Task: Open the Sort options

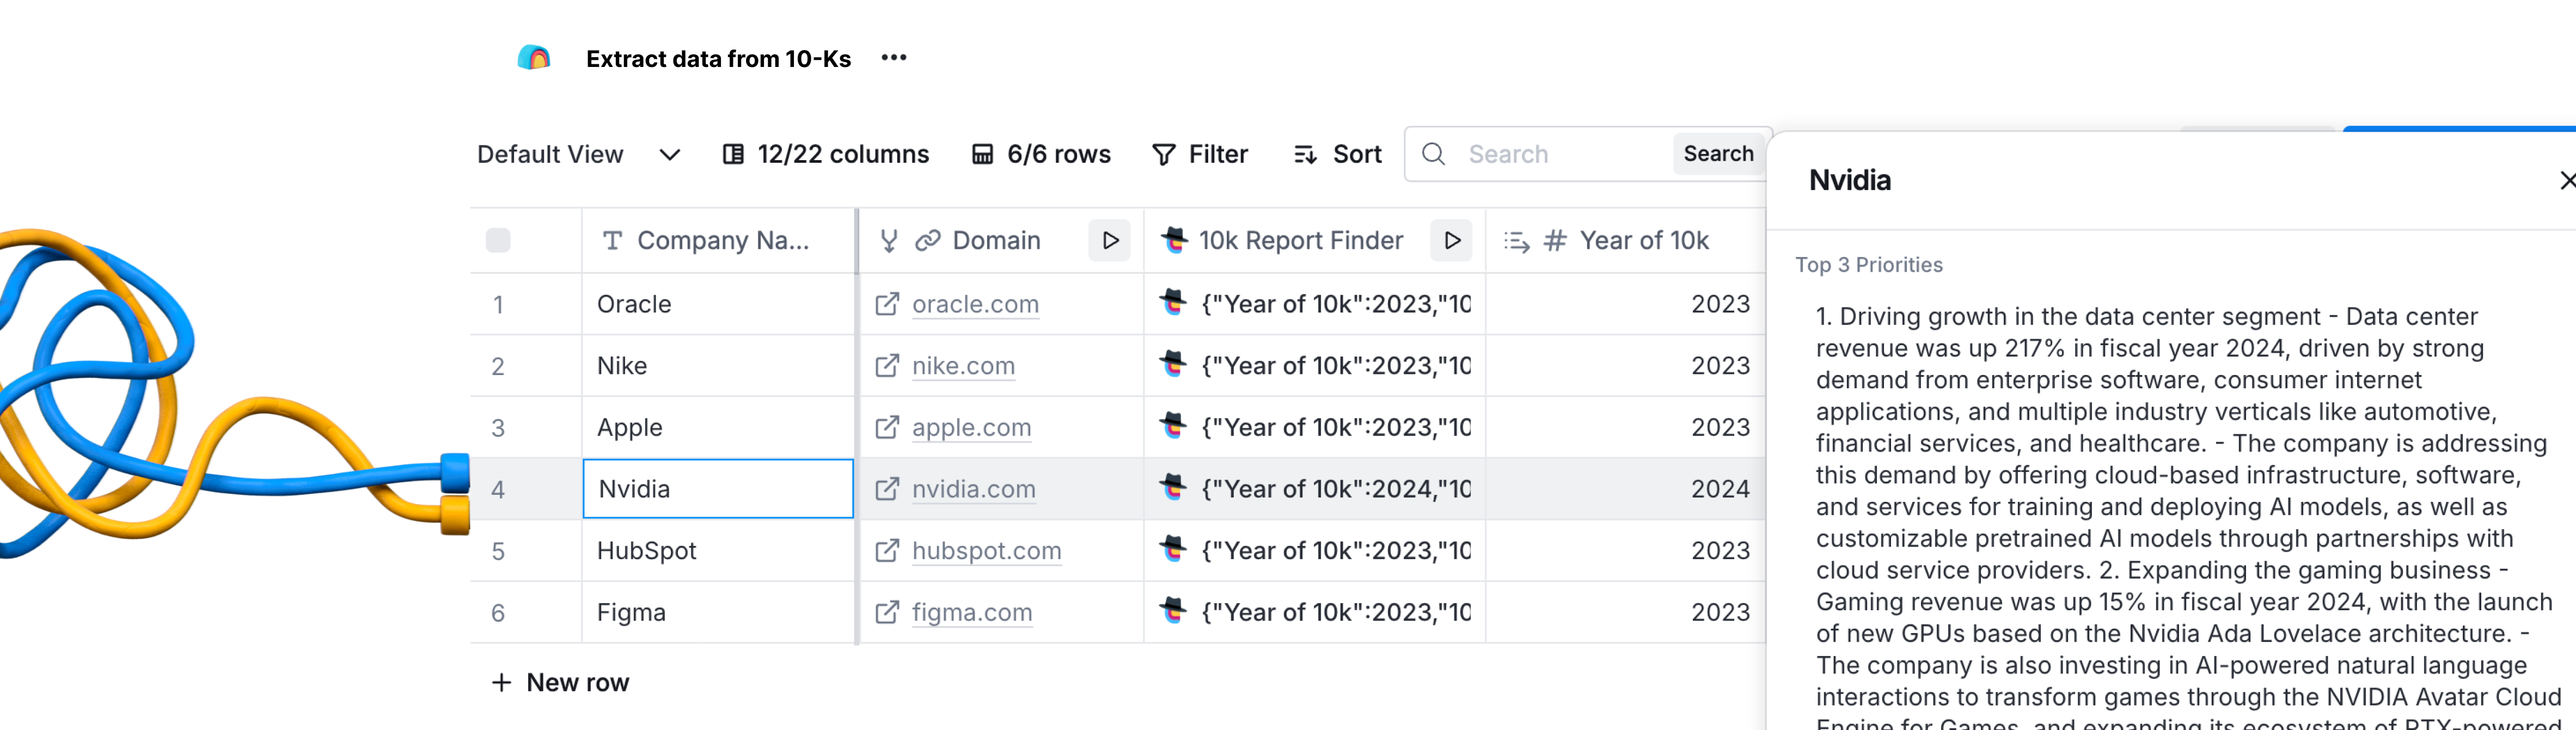Action: point(1337,154)
